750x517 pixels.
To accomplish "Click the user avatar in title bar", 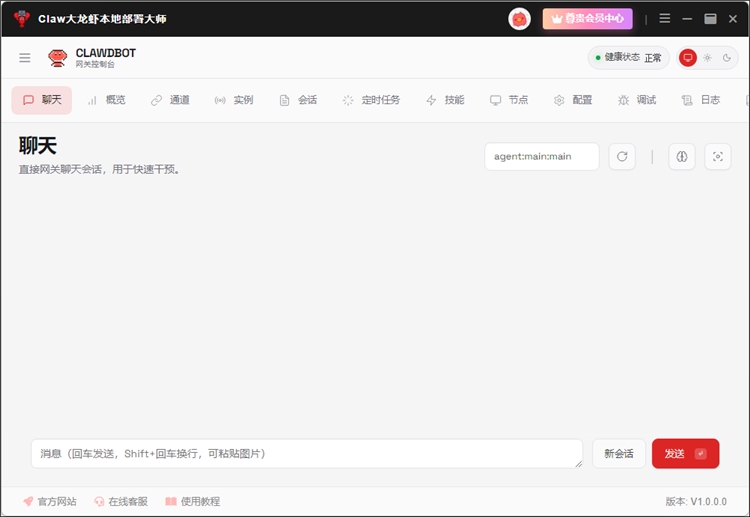I will pos(519,19).
